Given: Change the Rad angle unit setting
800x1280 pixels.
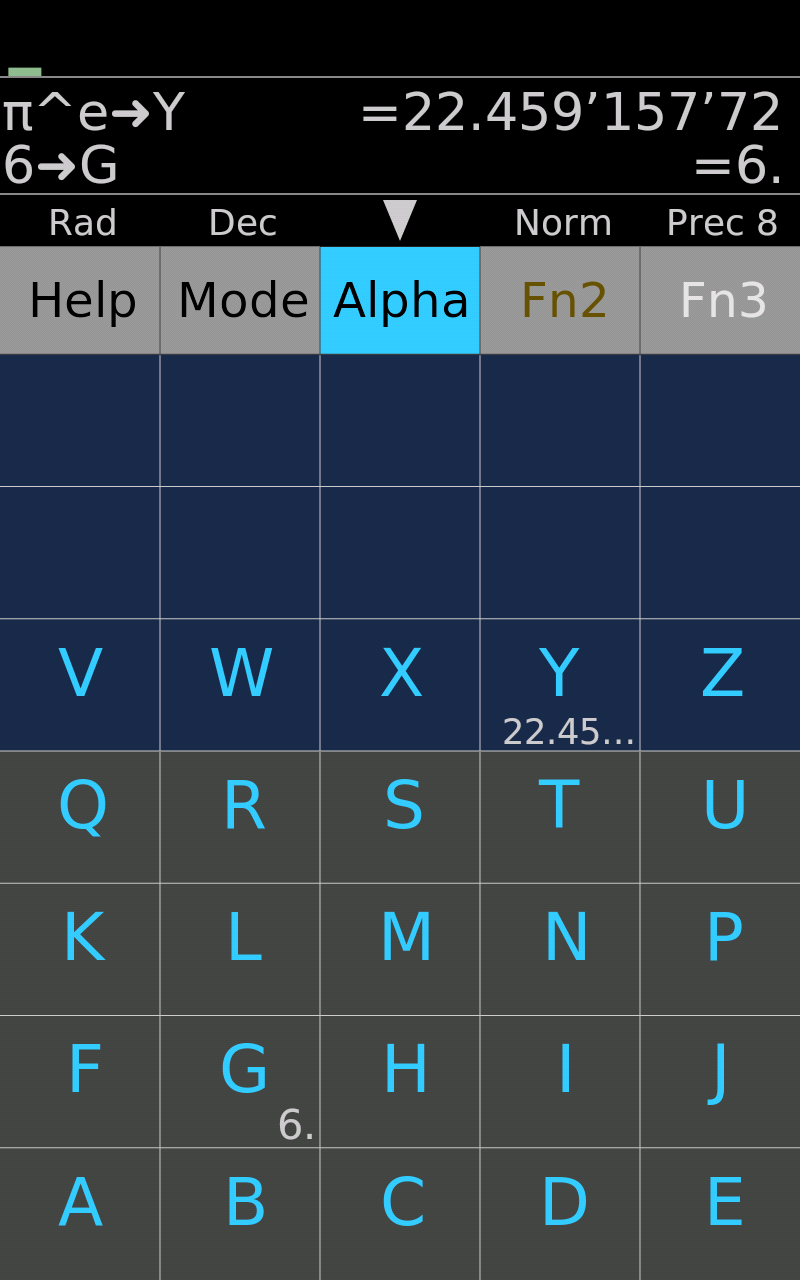Looking at the screenshot, I should [x=82, y=223].
